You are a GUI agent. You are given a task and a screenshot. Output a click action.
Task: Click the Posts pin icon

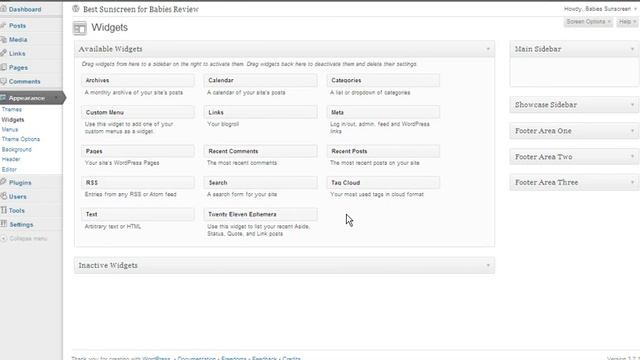tap(3, 25)
